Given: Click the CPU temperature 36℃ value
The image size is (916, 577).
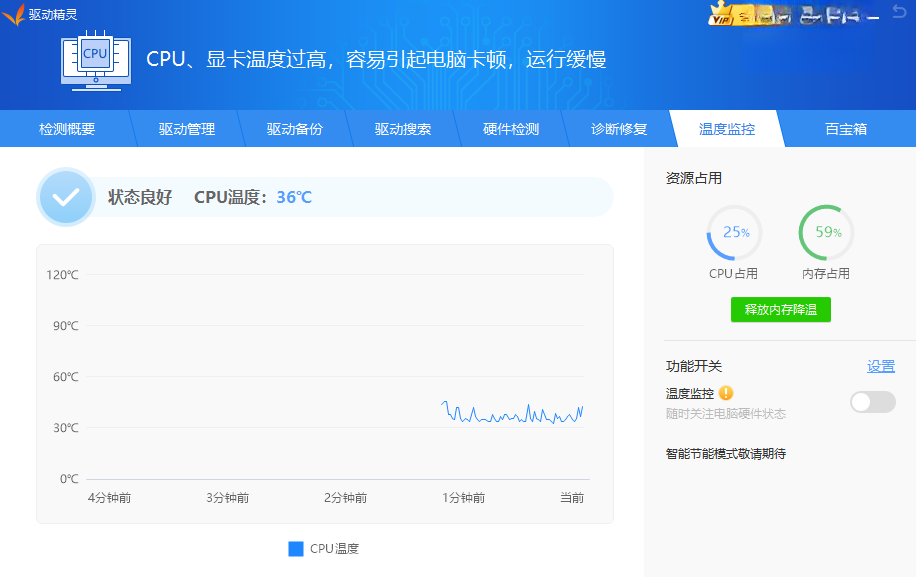Looking at the screenshot, I should pyautogui.click(x=294, y=197).
